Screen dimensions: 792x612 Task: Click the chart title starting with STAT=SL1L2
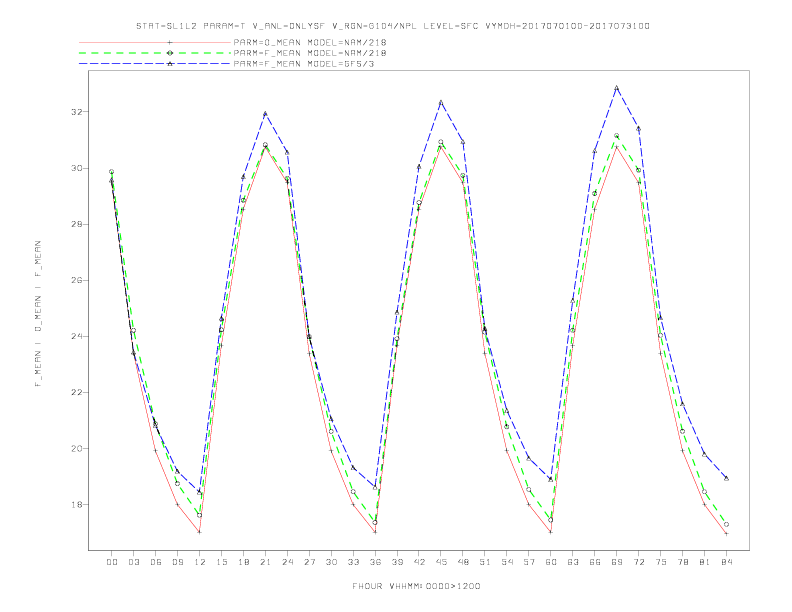click(x=392, y=26)
